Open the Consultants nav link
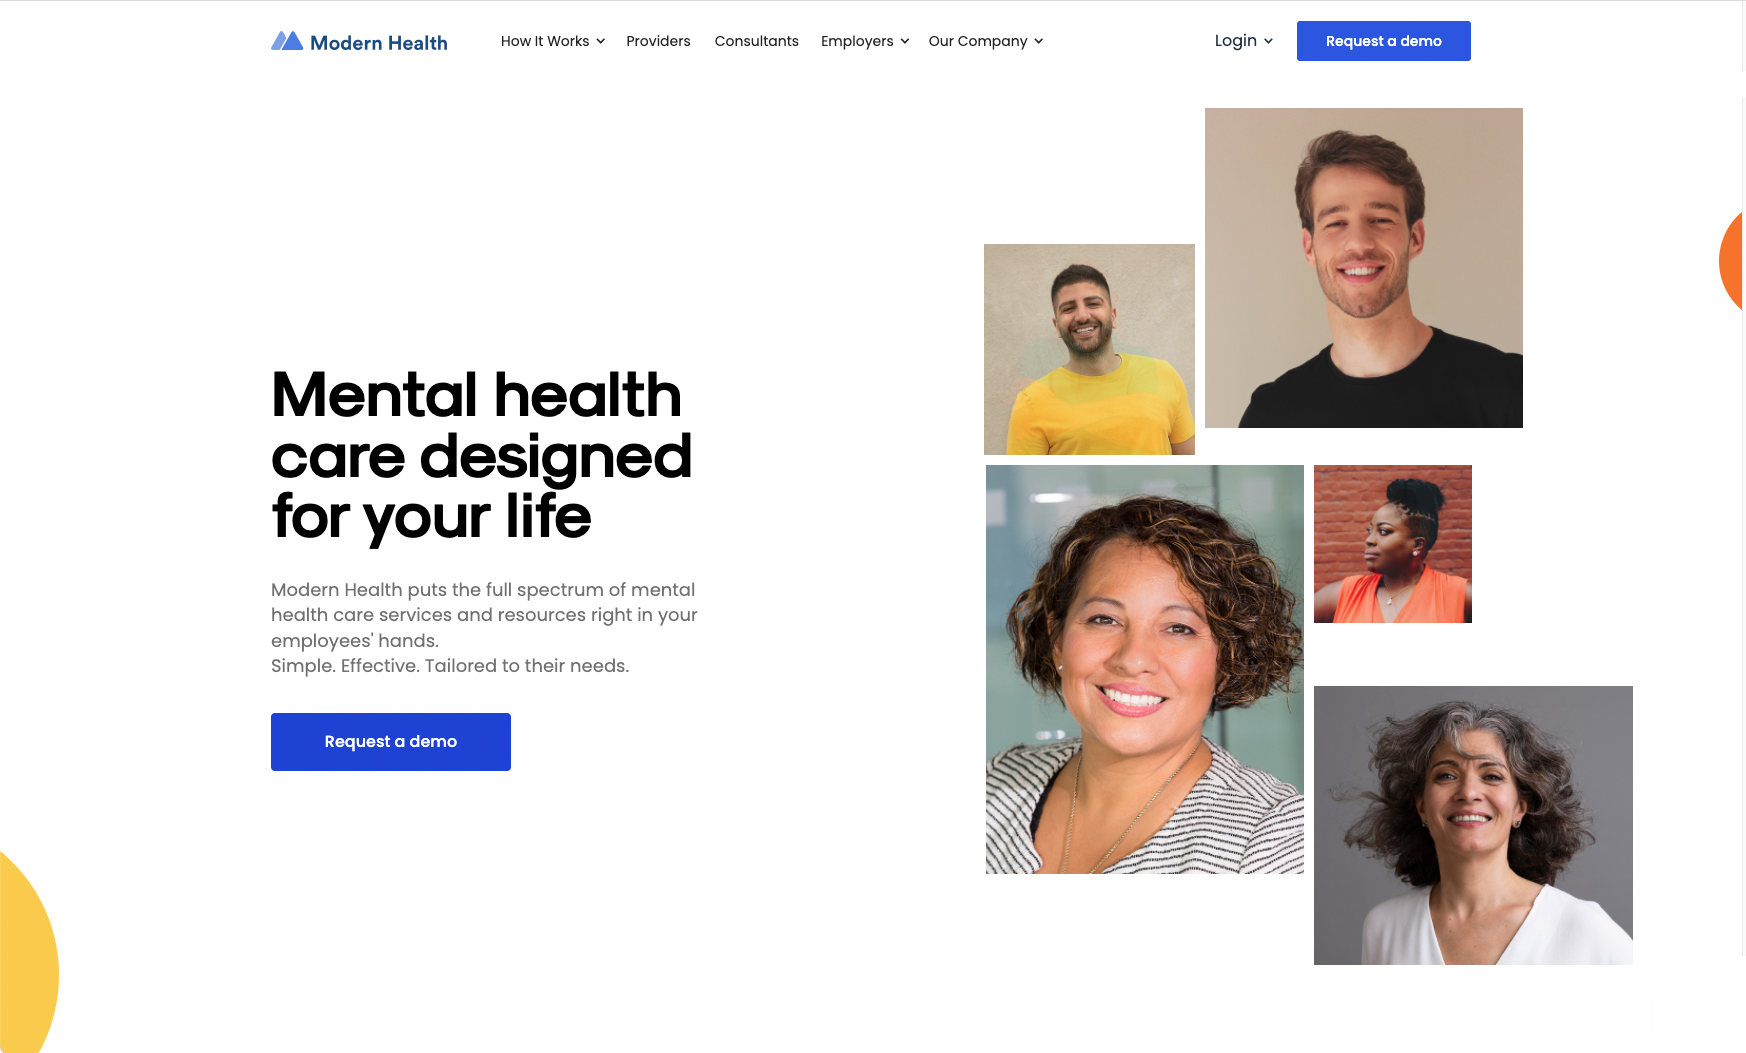Image resolution: width=1746 pixels, height=1053 pixels. pos(757,41)
